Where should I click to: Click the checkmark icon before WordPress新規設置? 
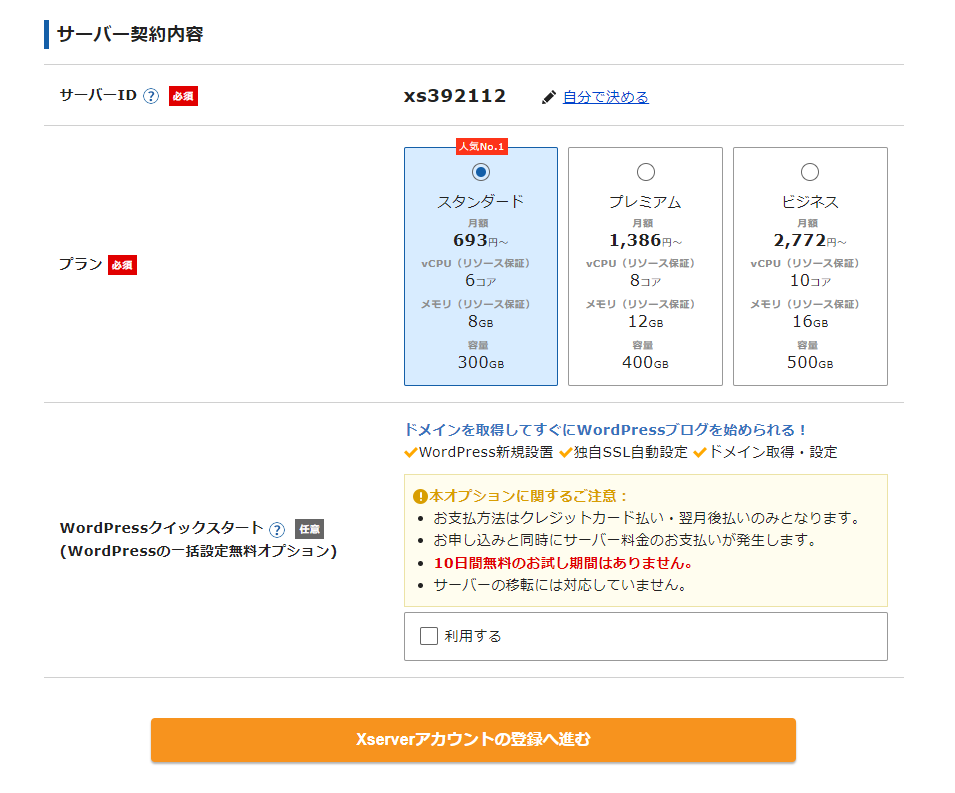point(412,452)
